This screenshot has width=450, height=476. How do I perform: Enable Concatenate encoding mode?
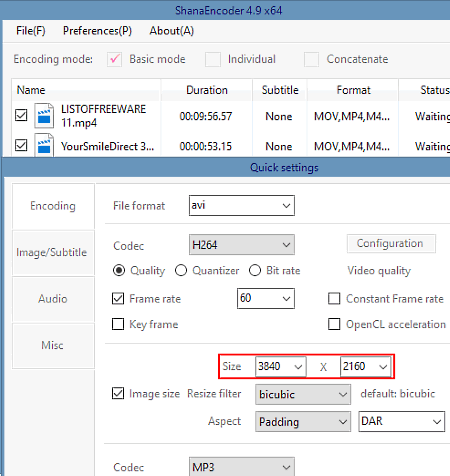coord(311,59)
